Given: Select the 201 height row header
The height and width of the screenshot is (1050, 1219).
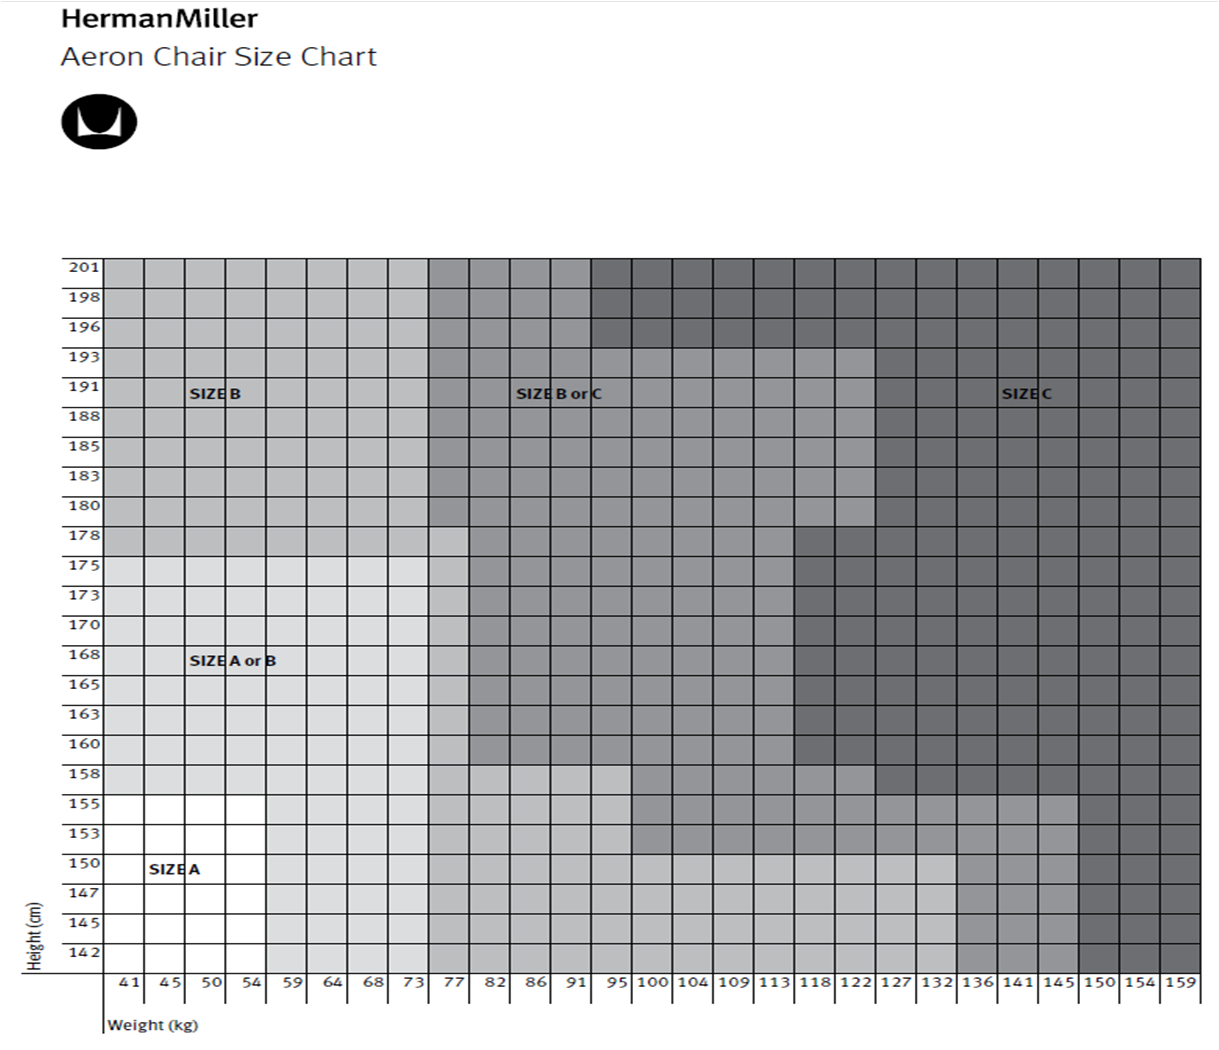Looking at the screenshot, I should coord(84,267).
